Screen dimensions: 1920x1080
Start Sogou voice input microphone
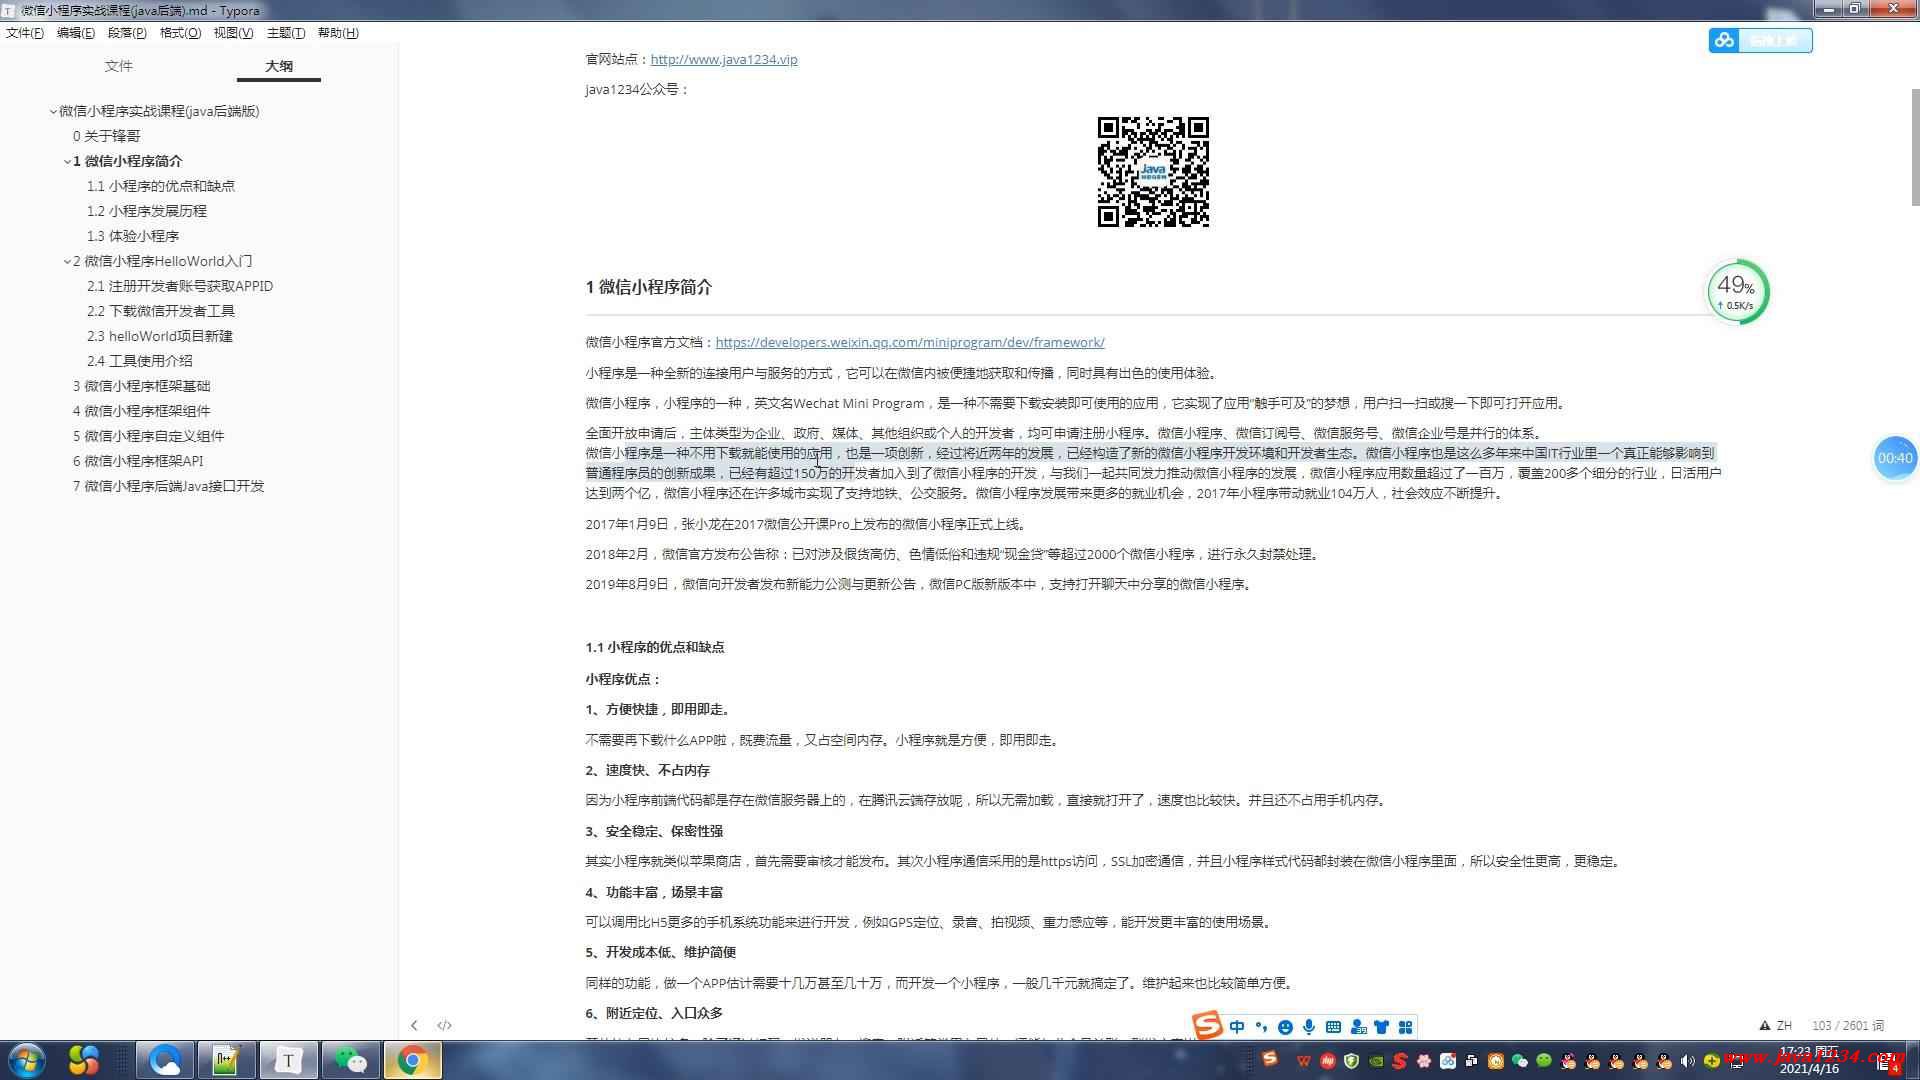click(1309, 1027)
